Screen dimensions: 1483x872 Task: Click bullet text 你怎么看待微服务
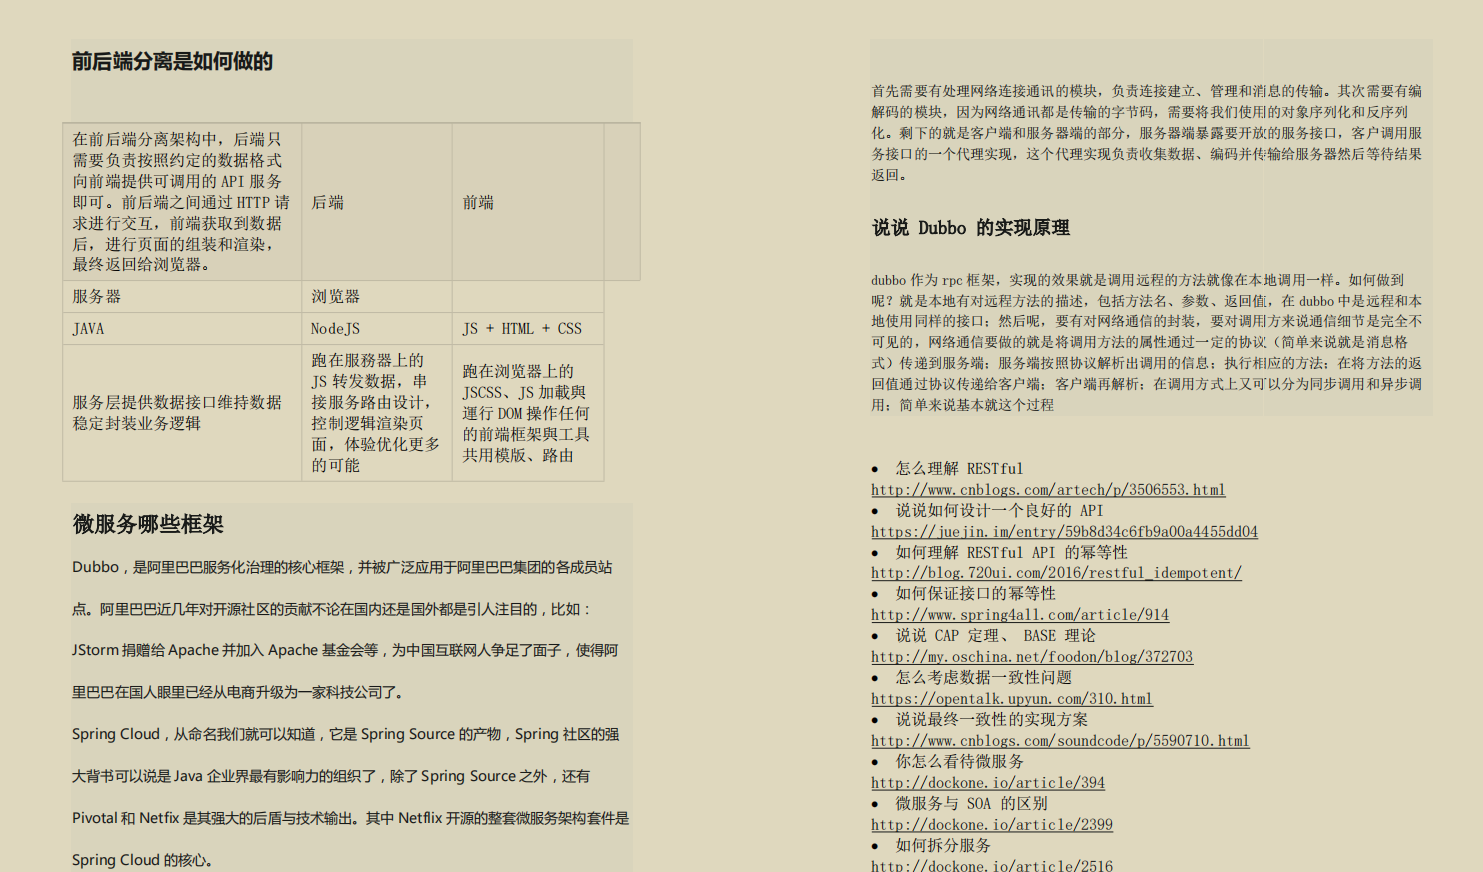[959, 762]
